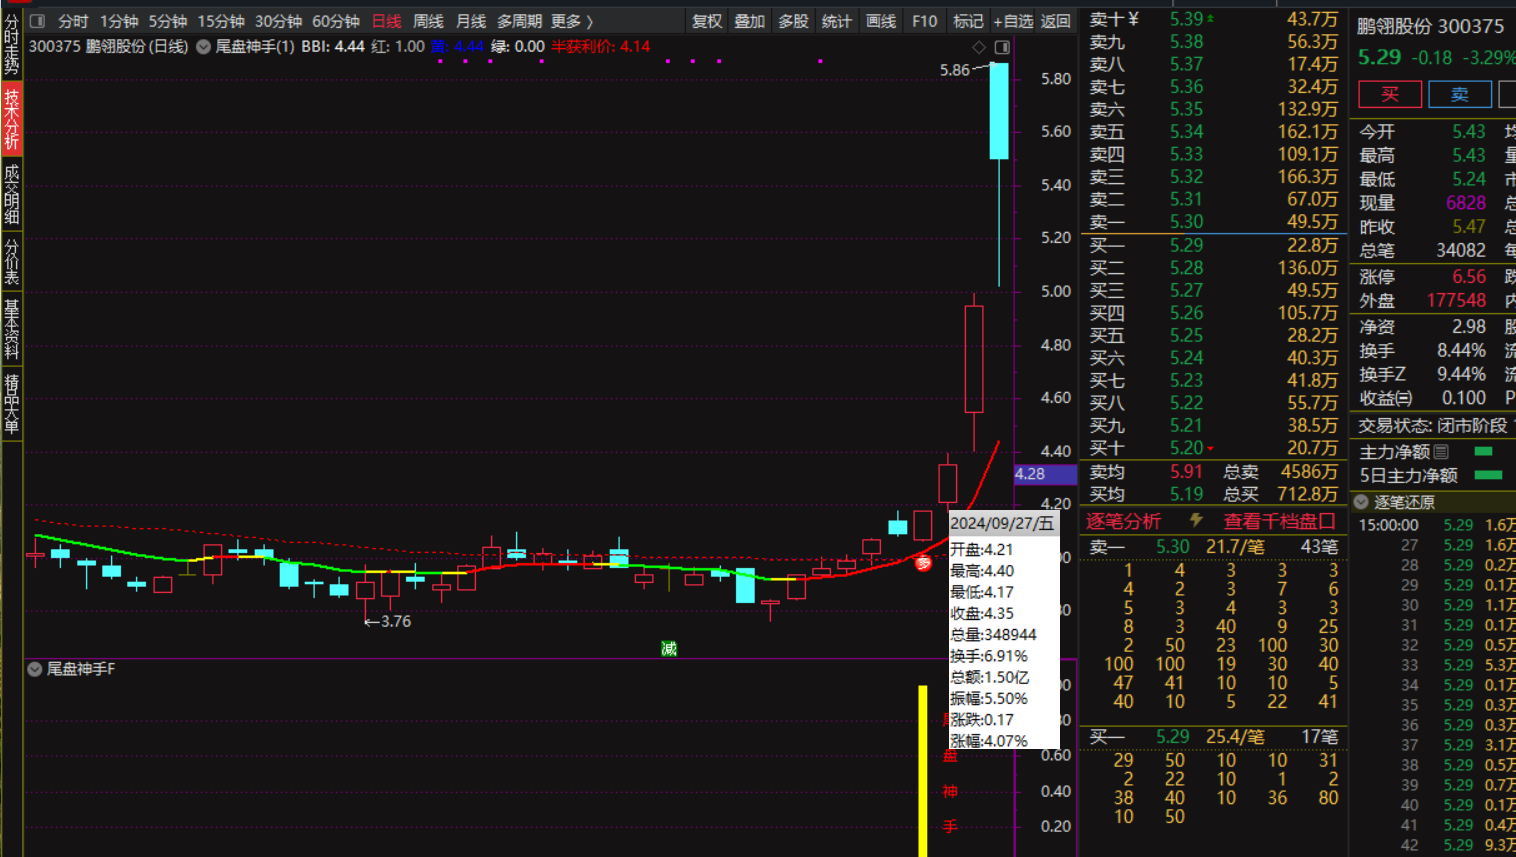The height and width of the screenshot is (857, 1516).
Task: Click the red 多 signal marker on chart
Action: [x=923, y=563]
